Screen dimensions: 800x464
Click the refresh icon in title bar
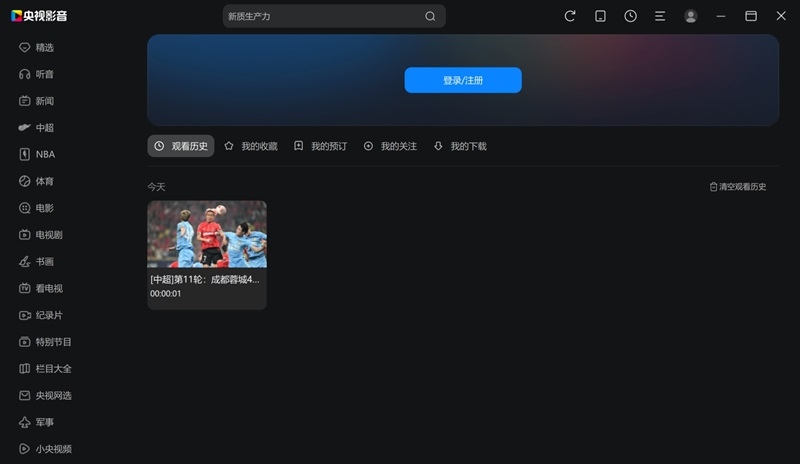pyautogui.click(x=570, y=16)
